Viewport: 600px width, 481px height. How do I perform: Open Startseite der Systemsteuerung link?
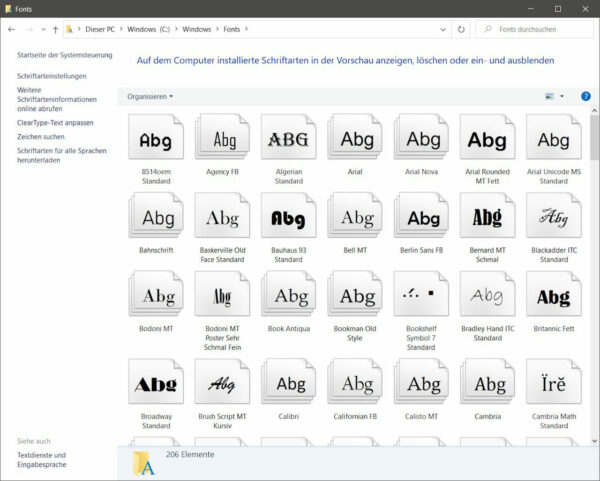click(65, 55)
